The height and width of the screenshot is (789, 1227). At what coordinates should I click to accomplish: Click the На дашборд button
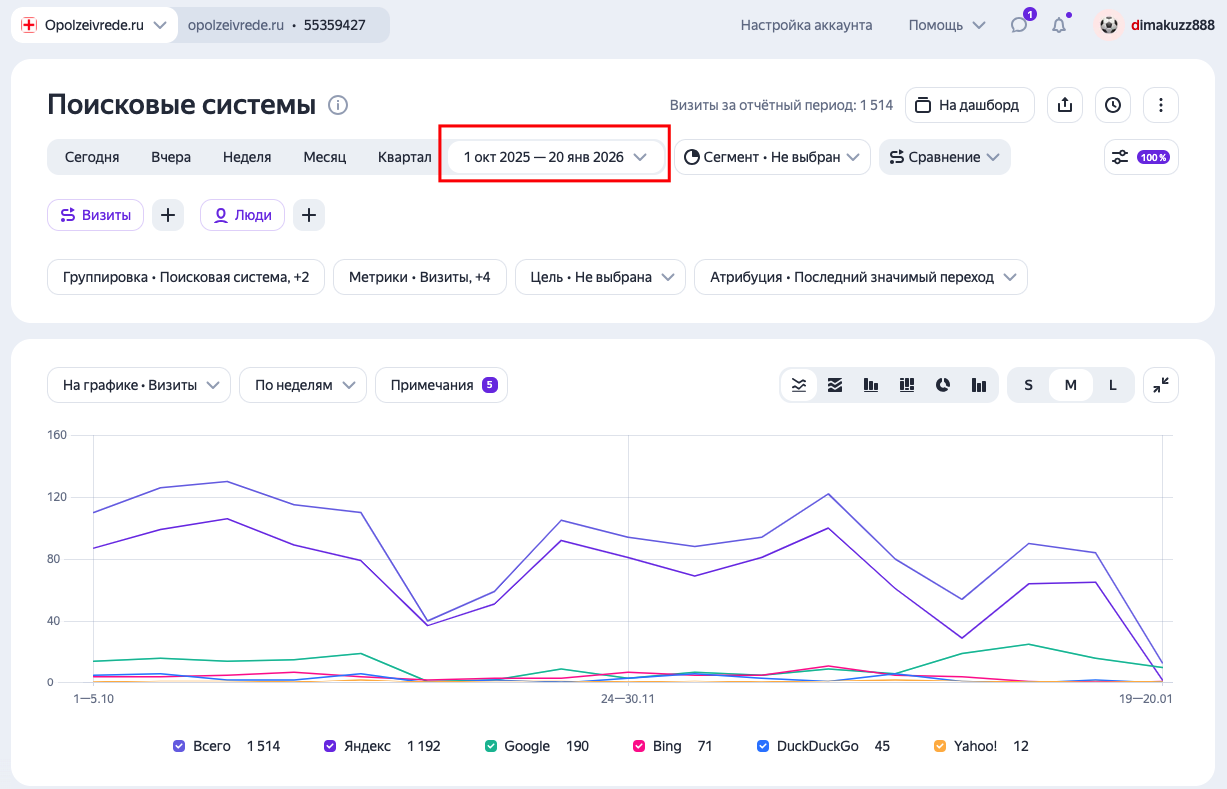pyautogui.click(x=968, y=105)
